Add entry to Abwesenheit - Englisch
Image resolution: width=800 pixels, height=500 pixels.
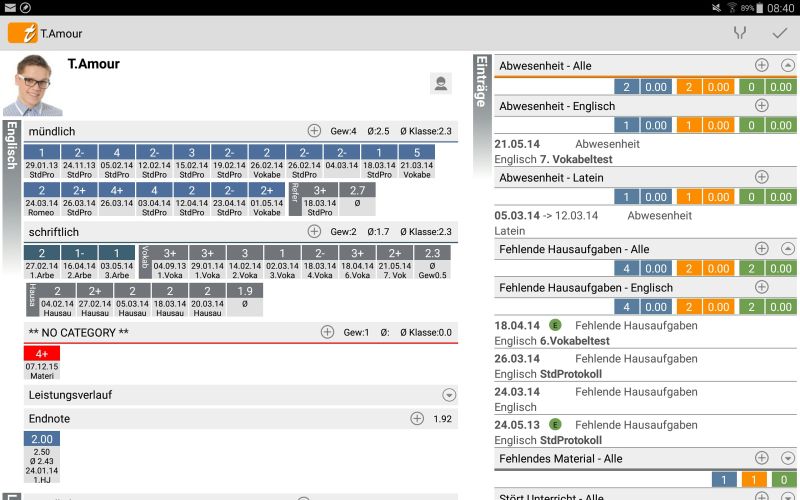pos(761,105)
